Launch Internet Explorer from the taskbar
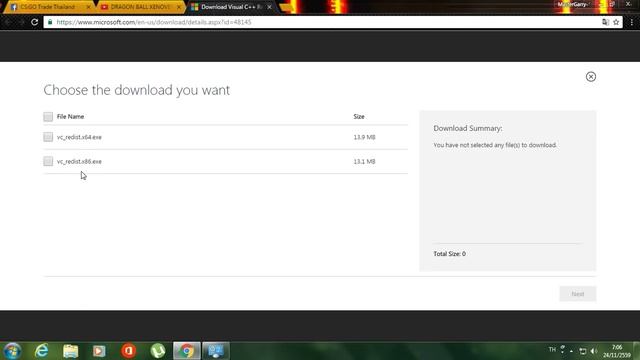Viewport: 640px width, 360px height. [42, 351]
